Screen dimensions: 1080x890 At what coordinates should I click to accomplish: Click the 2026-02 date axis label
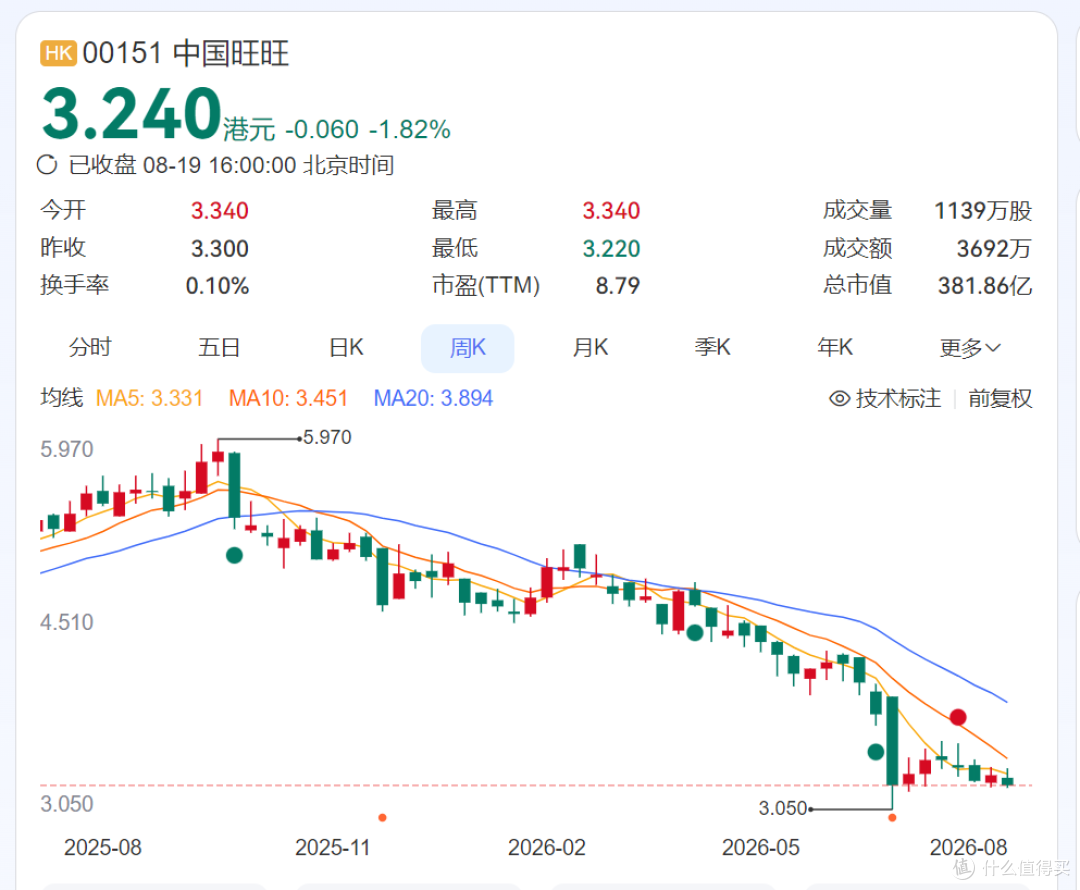[x=547, y=847]
